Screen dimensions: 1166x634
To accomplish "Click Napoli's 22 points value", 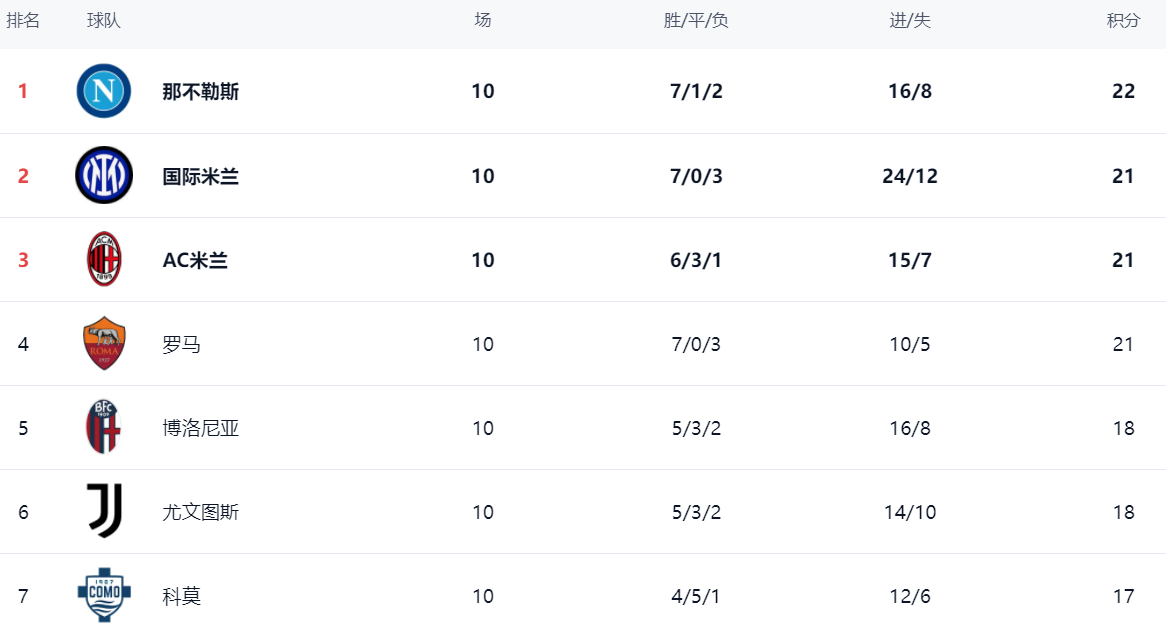I will pos(1123,92).
